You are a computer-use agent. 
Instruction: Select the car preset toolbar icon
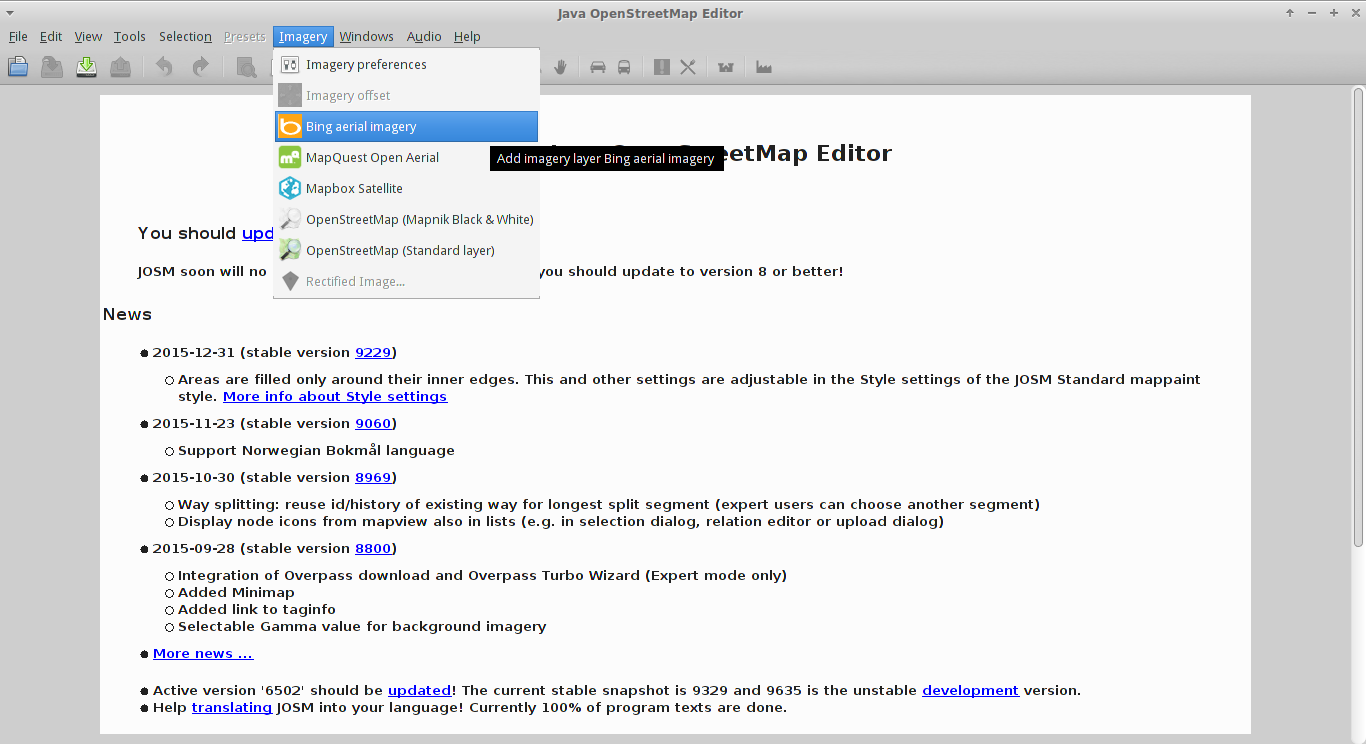598,67
